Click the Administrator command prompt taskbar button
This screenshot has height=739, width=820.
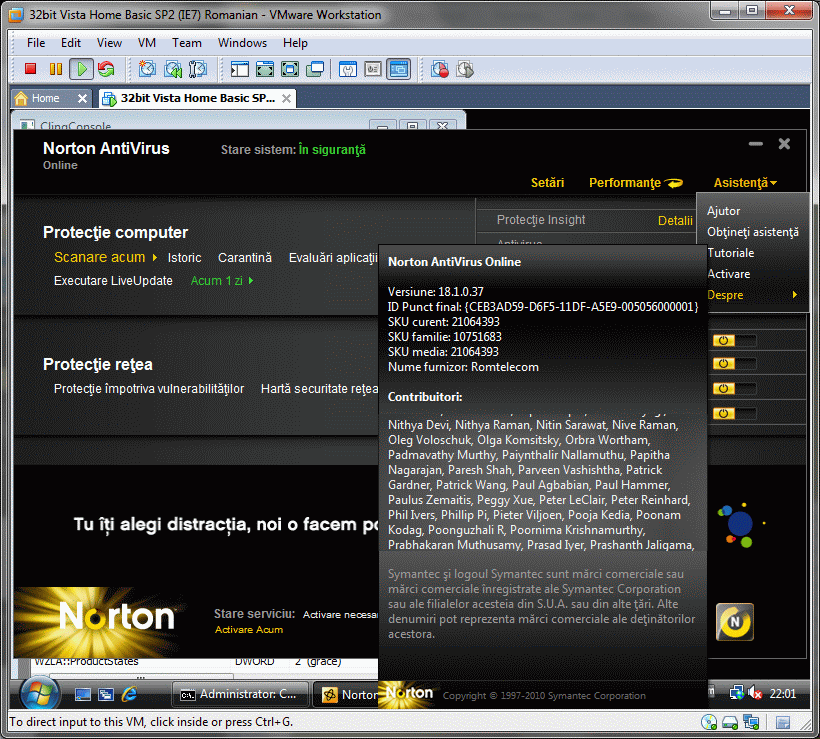(240, 694)
